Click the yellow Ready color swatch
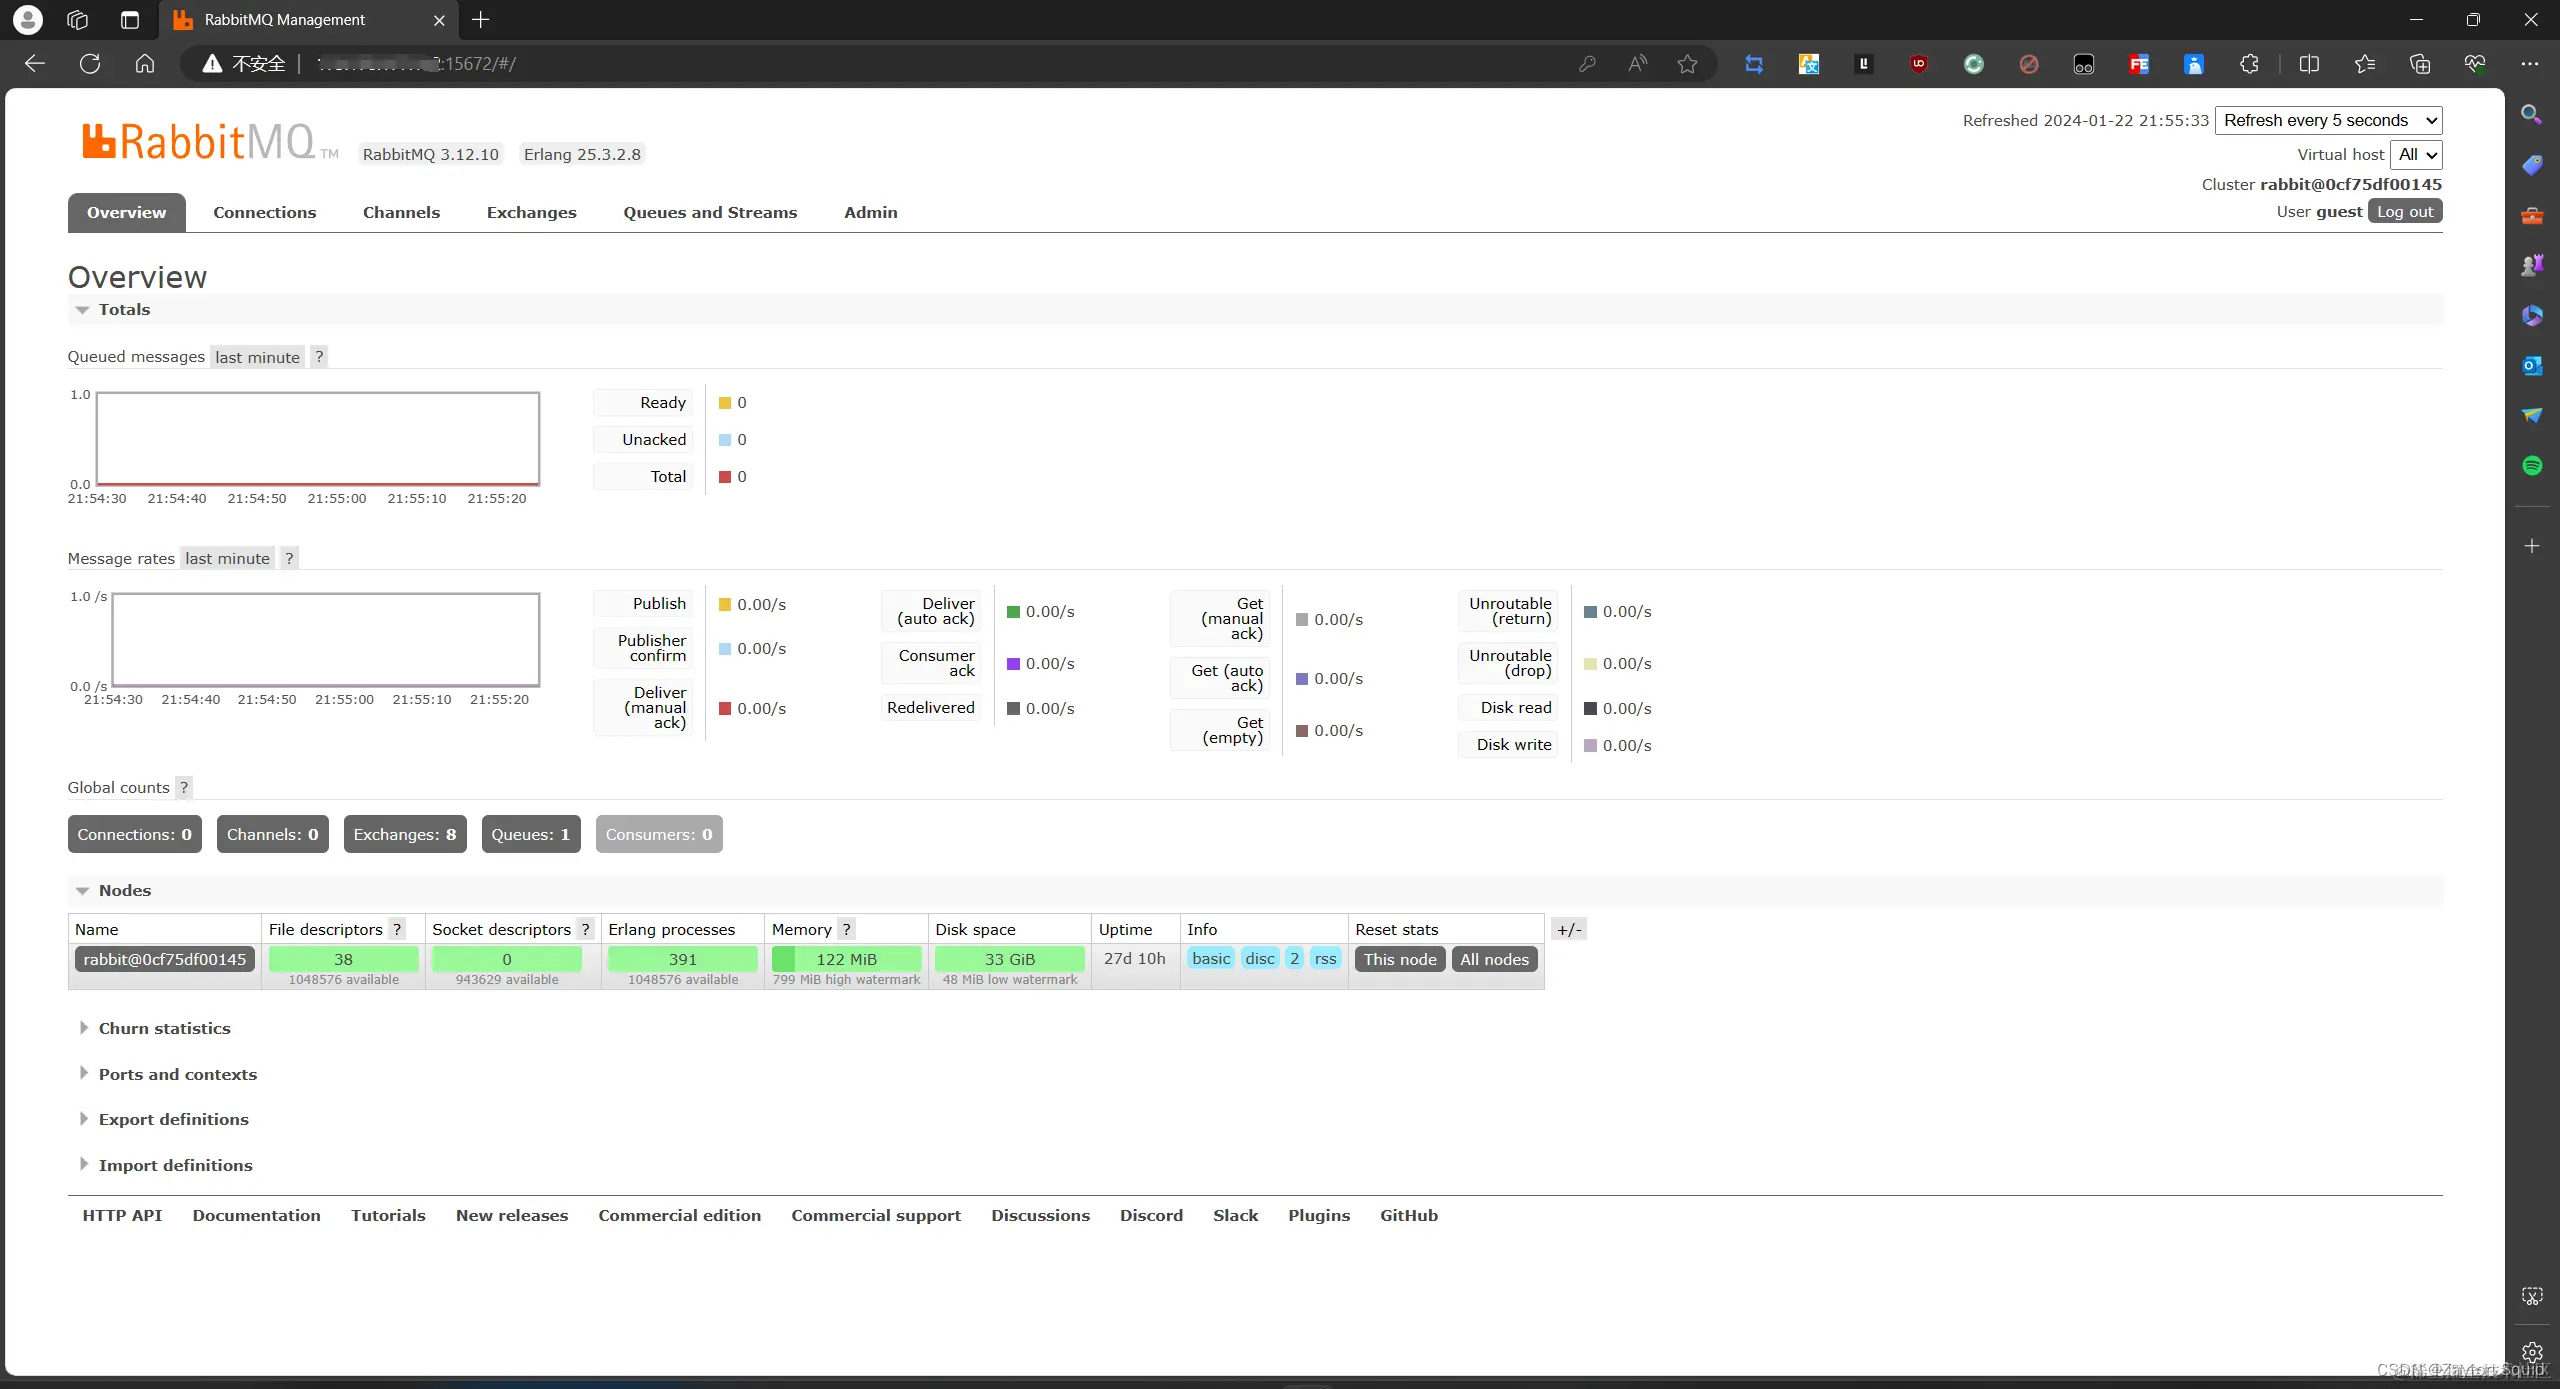Image resolution: width=2560 pixels, height=1389 pixels. pyautogui.click(x=725, y=403)
